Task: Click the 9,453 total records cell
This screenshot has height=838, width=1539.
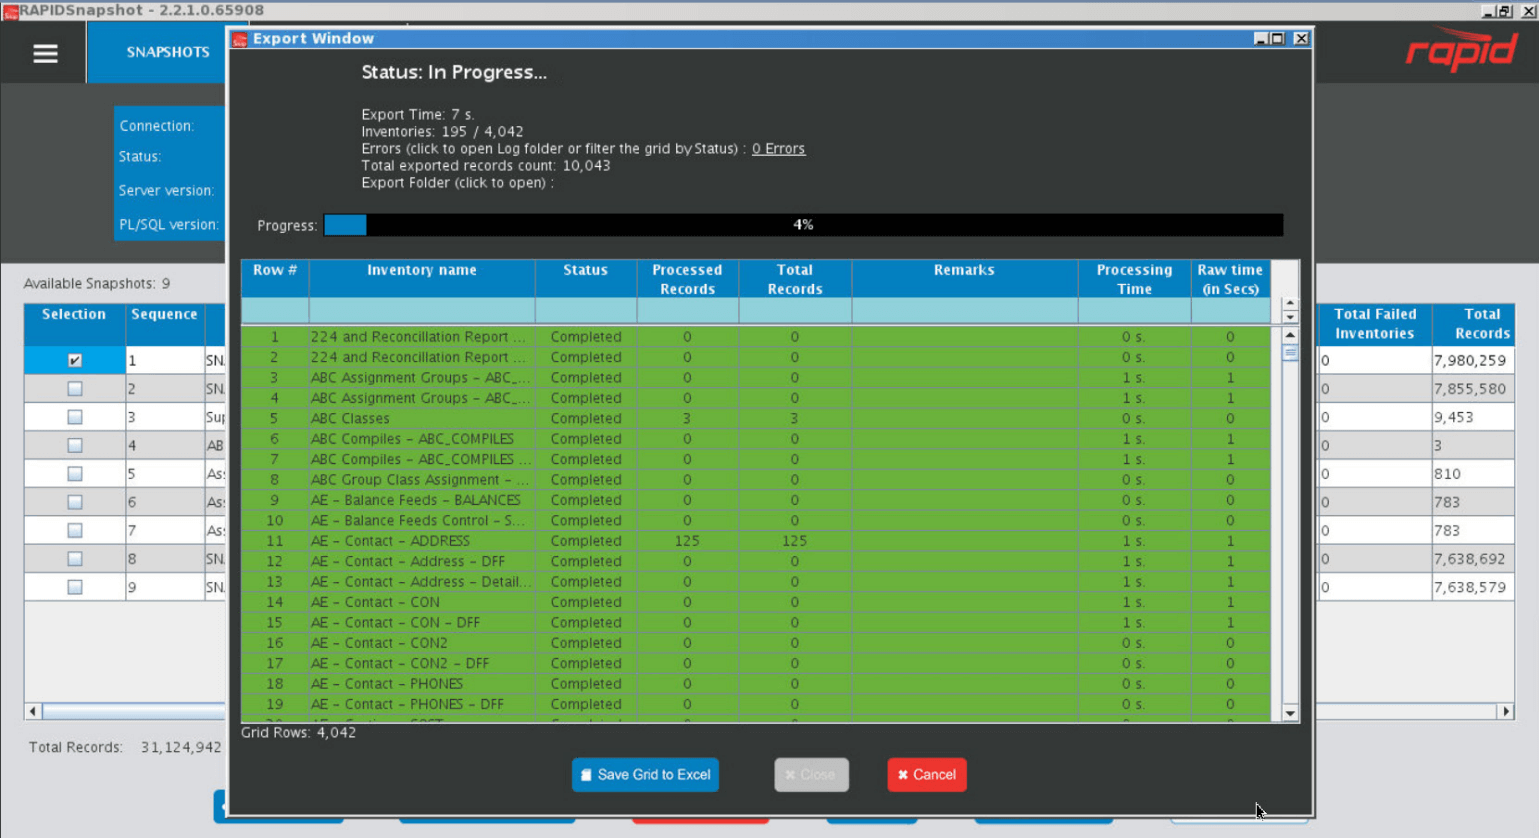Action: [1472, 417]
